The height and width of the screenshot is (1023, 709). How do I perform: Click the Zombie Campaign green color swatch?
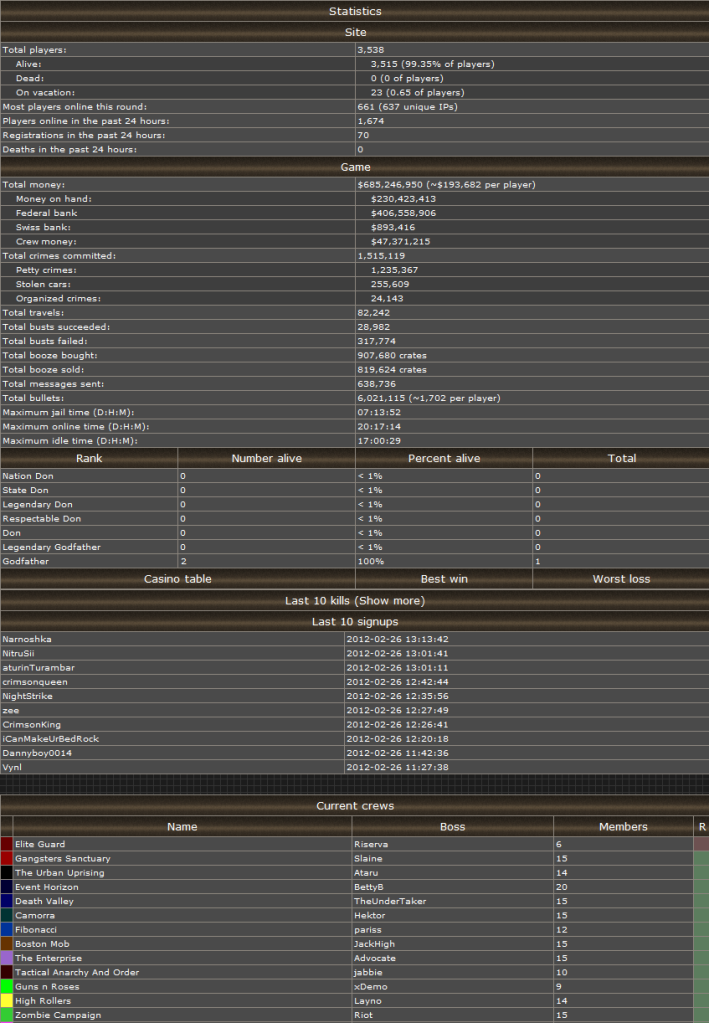(7, 1015)
